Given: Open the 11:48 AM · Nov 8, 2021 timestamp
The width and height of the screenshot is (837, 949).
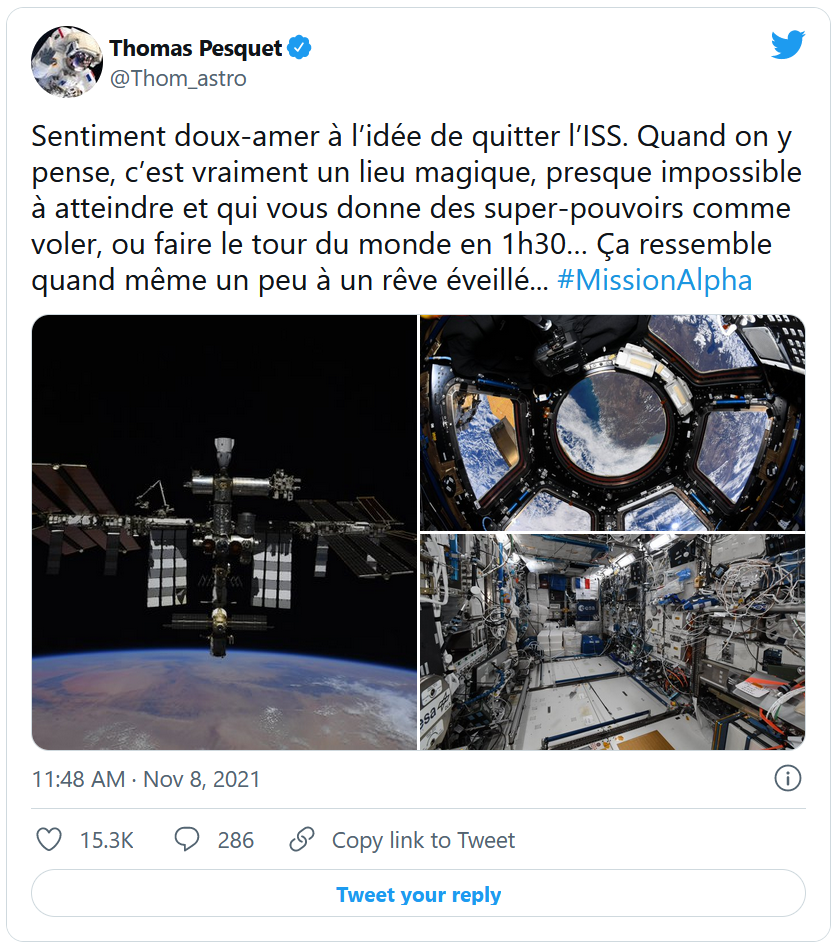Looking at the screenshot, I should [146, 779].
